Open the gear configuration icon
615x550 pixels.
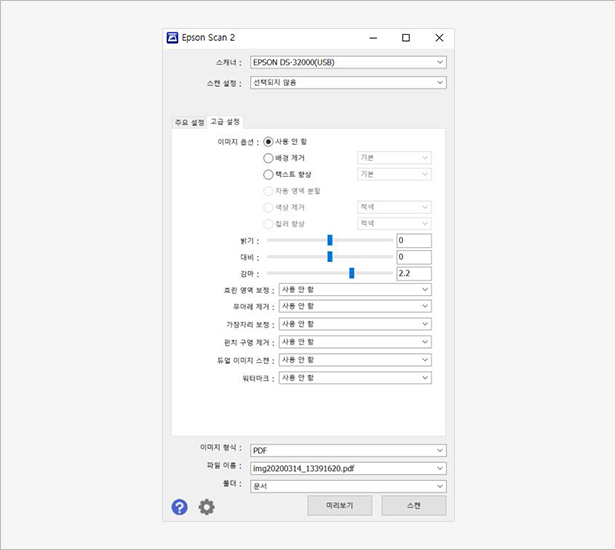point(206,507)
